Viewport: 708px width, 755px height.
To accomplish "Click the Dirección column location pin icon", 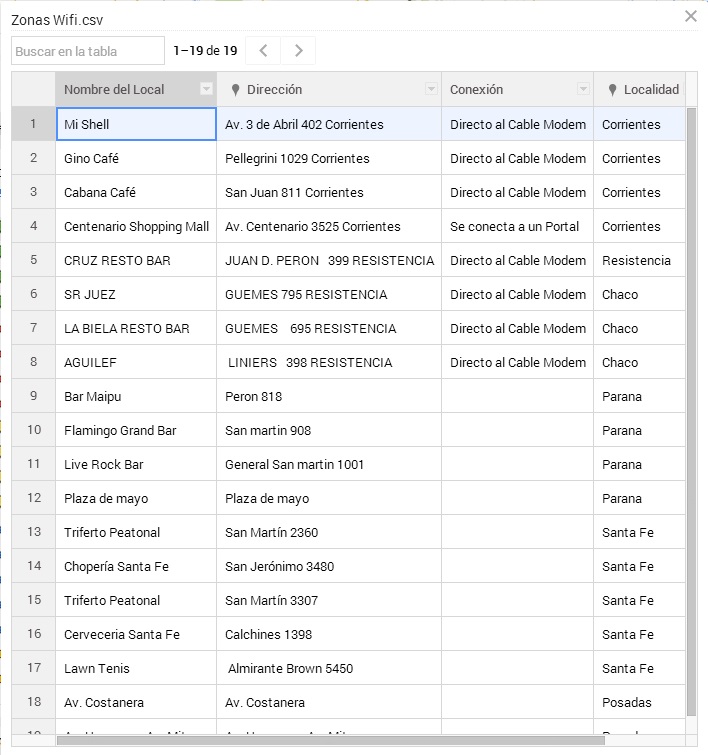I will click(235, 90).
